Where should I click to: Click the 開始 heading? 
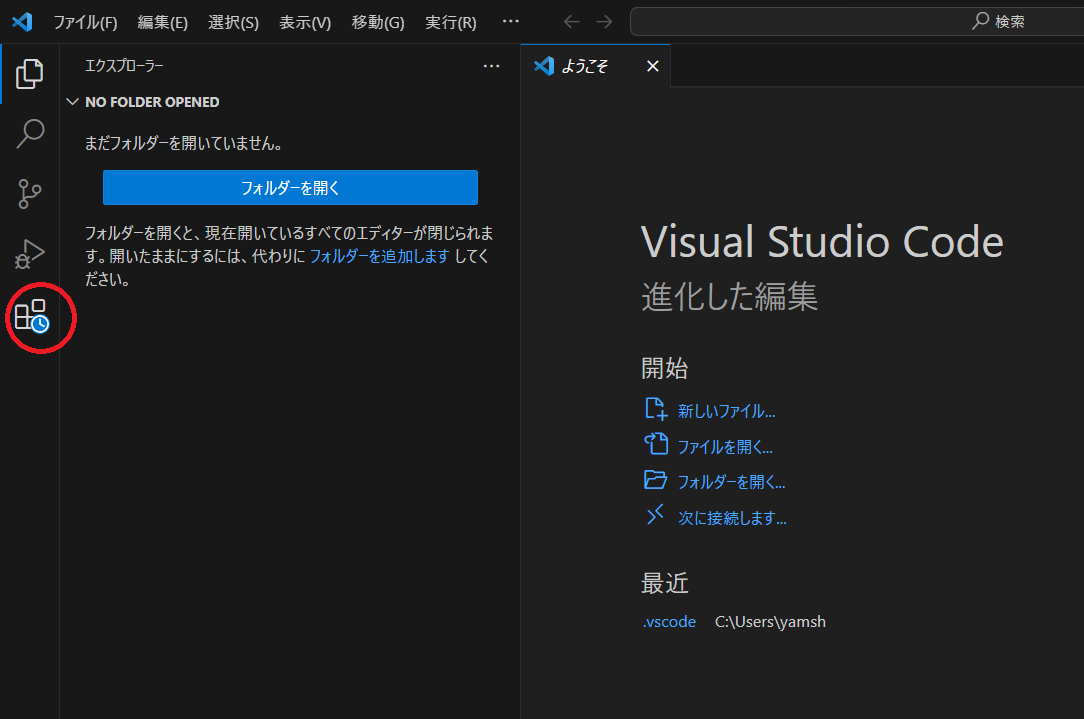click(664, 368)
